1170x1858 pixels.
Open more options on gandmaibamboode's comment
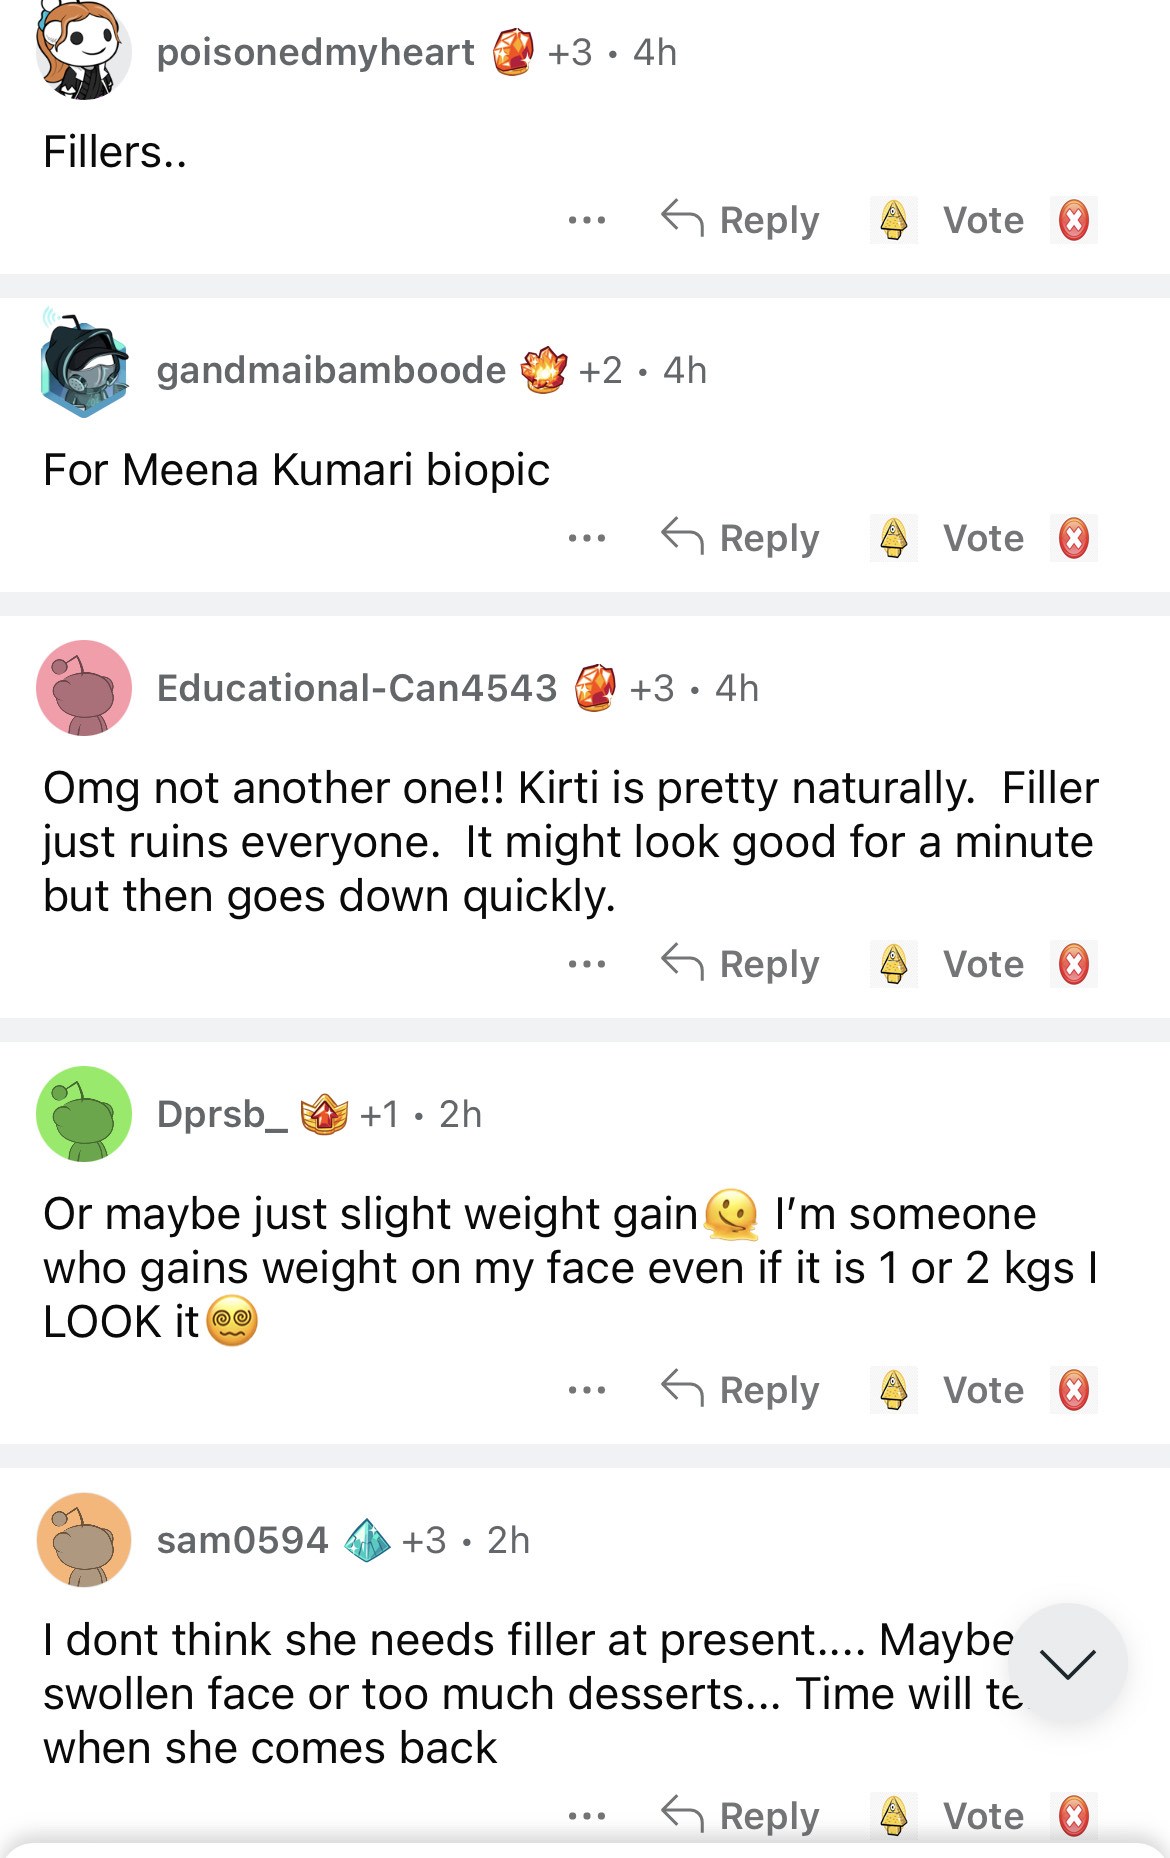click(x=586, y=538)
